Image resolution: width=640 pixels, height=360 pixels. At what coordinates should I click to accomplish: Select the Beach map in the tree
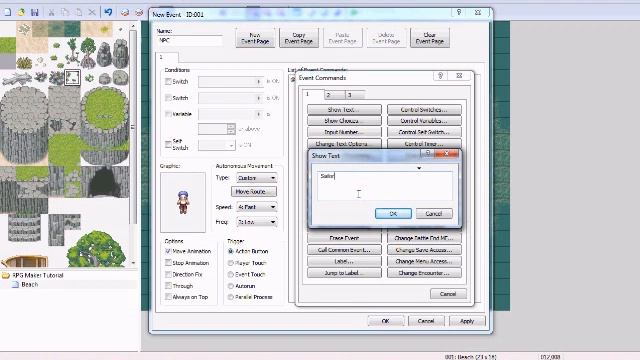pyautogui.click(x=29, y=284)
